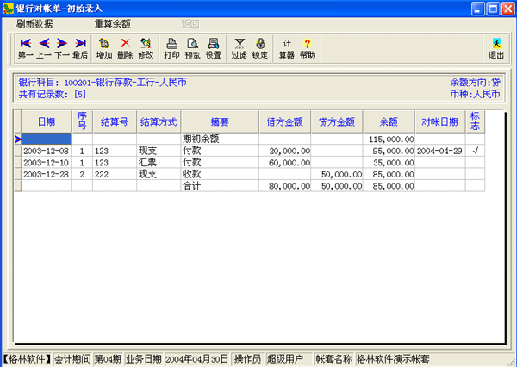Image resolution: width=517 pixels, height=367 pixels.
Task: Open the 重算余额 menu
Action: point(113,24)
